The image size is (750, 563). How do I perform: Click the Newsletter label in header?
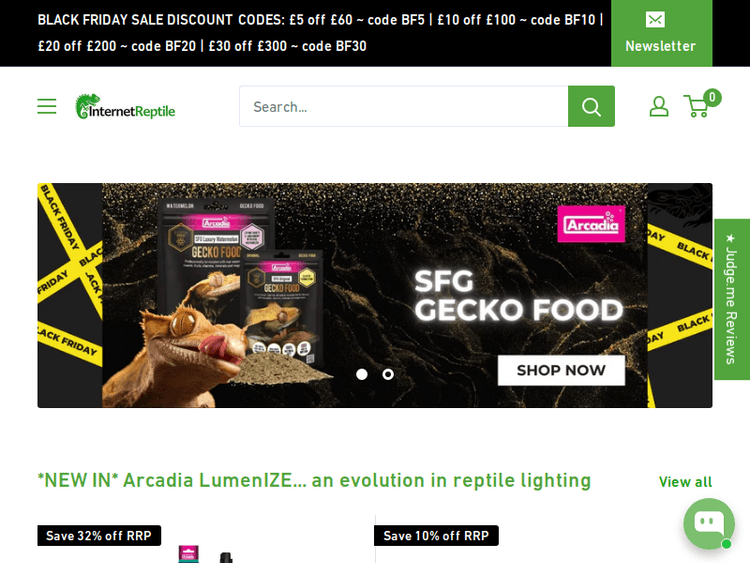(661, 46)
